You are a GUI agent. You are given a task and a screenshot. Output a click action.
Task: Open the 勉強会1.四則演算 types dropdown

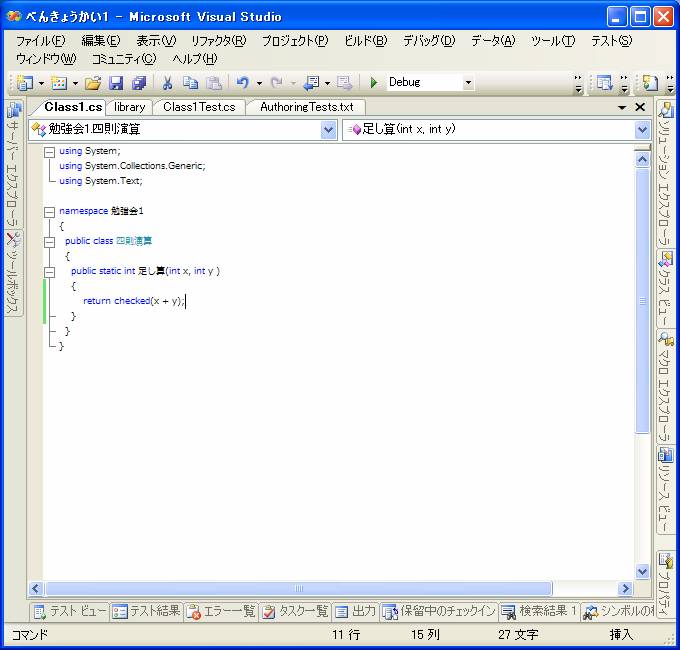(329, 129)
